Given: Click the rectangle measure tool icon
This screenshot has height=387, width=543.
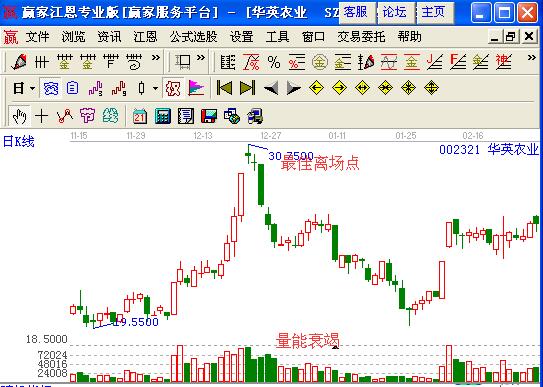Looking at the screenshot, I should [x=183, y=62].
